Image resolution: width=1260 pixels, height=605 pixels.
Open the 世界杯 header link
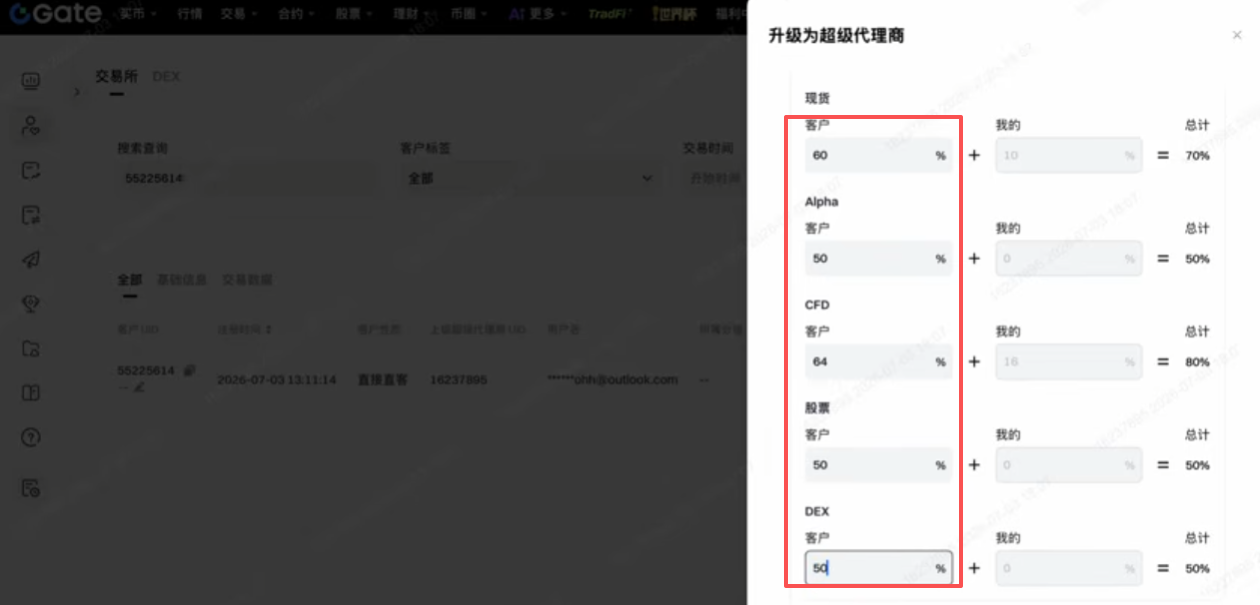pos(672,14)
